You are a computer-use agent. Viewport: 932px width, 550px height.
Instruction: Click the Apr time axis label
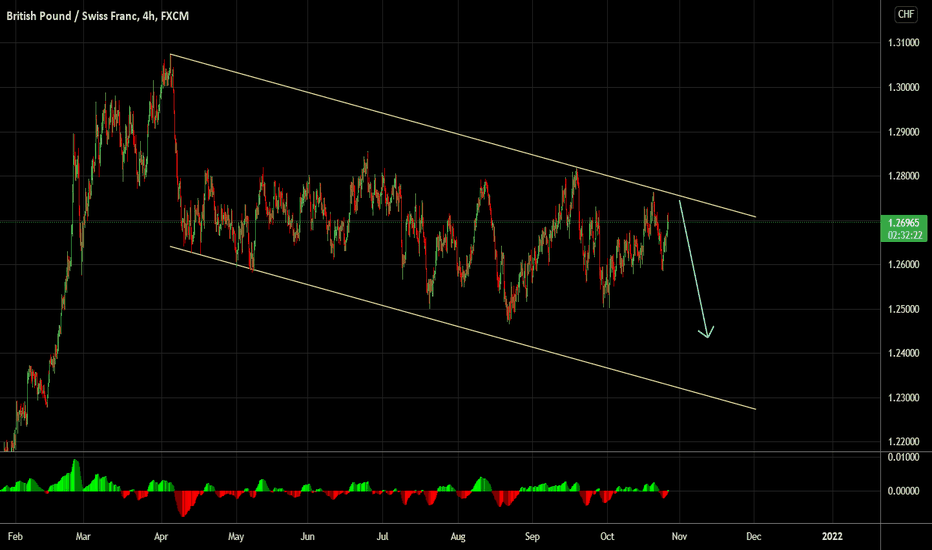coord(161,536)
